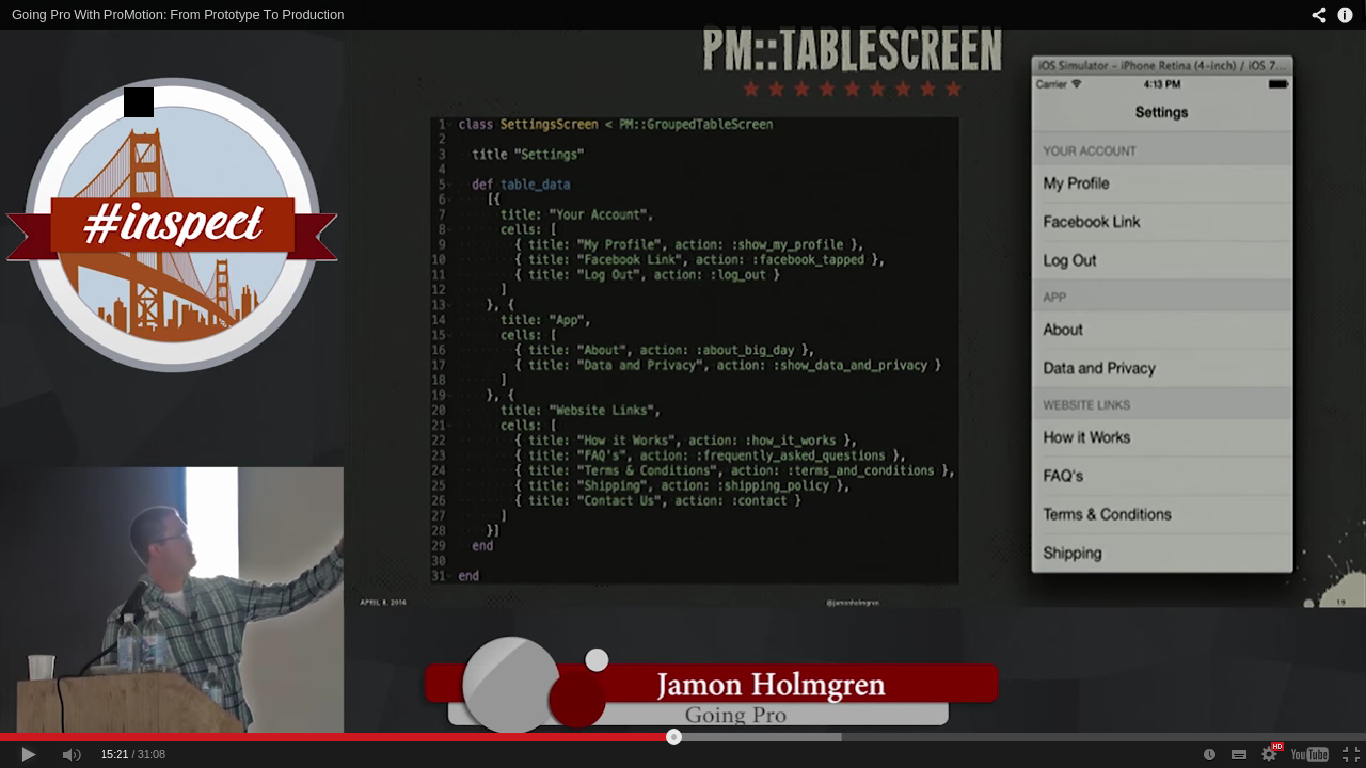Toggle the red HD quality badge
This screenshot has width=1366, height=768.
click(x=1277, y=746)
